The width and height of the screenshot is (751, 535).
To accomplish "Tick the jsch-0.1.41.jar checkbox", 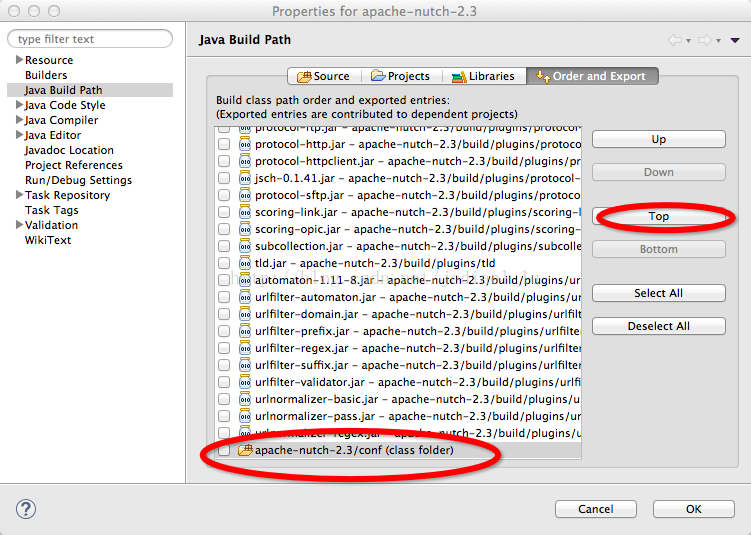I will pos(224,178).
